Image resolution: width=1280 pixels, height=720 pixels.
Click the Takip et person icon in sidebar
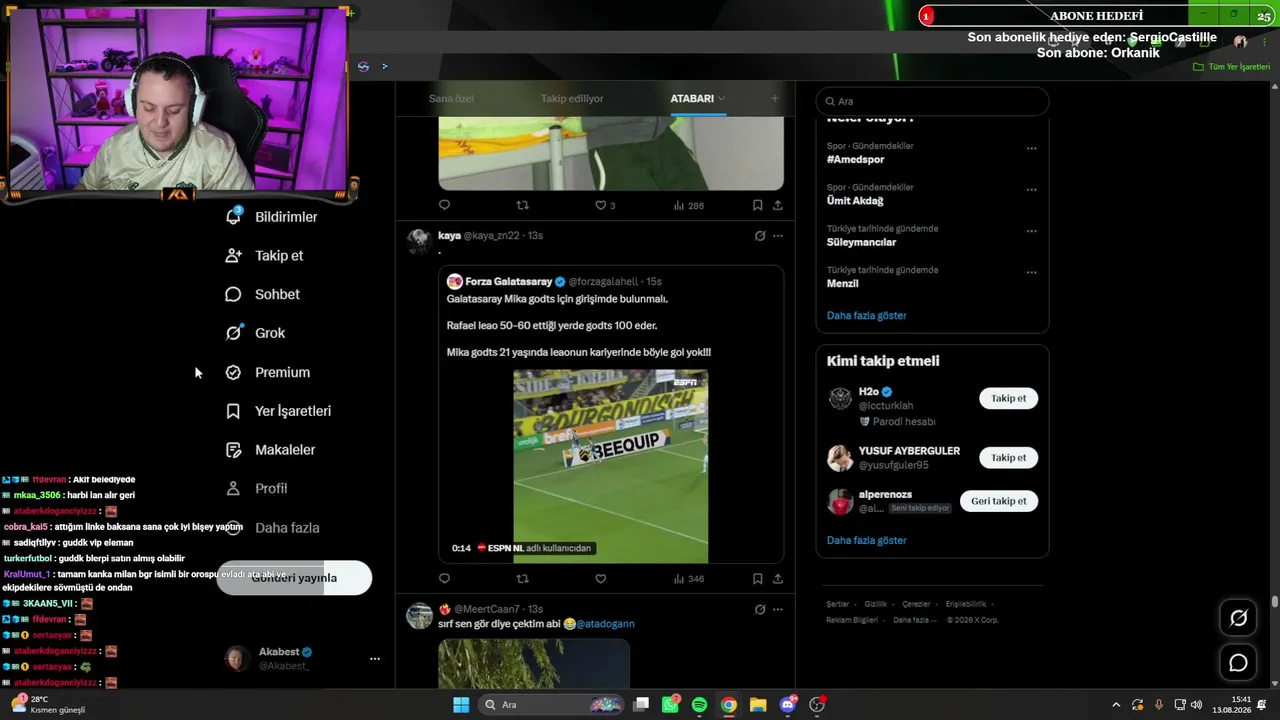click(233, 255)
